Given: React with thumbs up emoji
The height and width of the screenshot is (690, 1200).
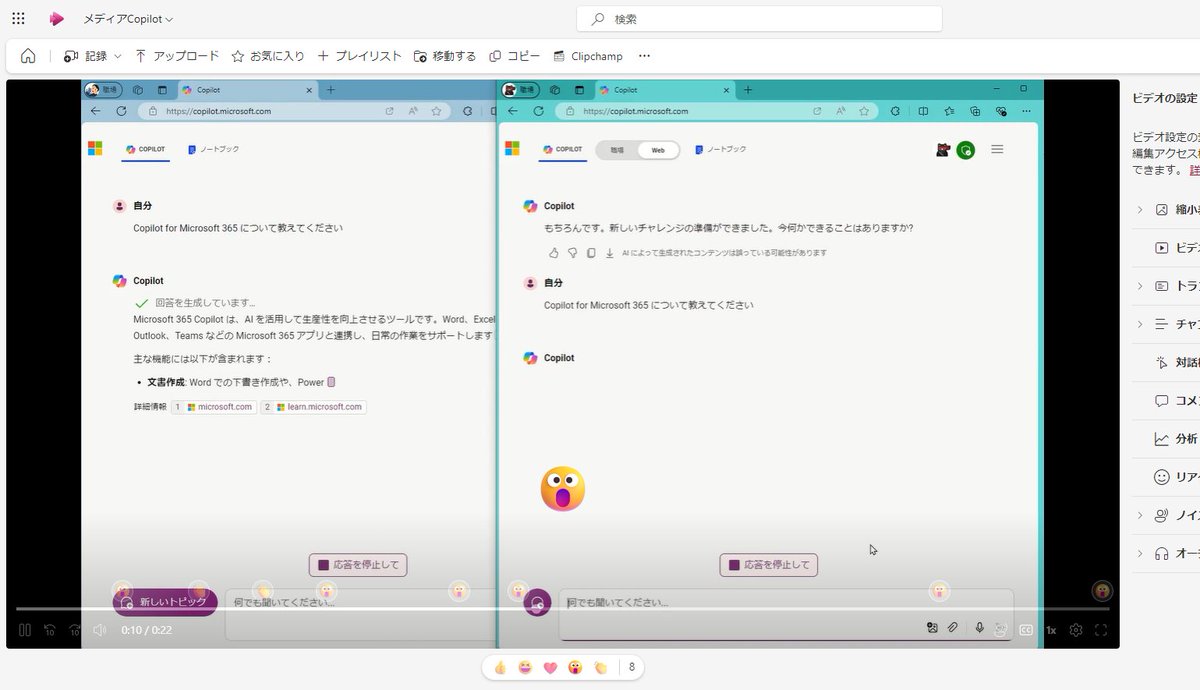Looking at the screenshot, I should point(500,667).
